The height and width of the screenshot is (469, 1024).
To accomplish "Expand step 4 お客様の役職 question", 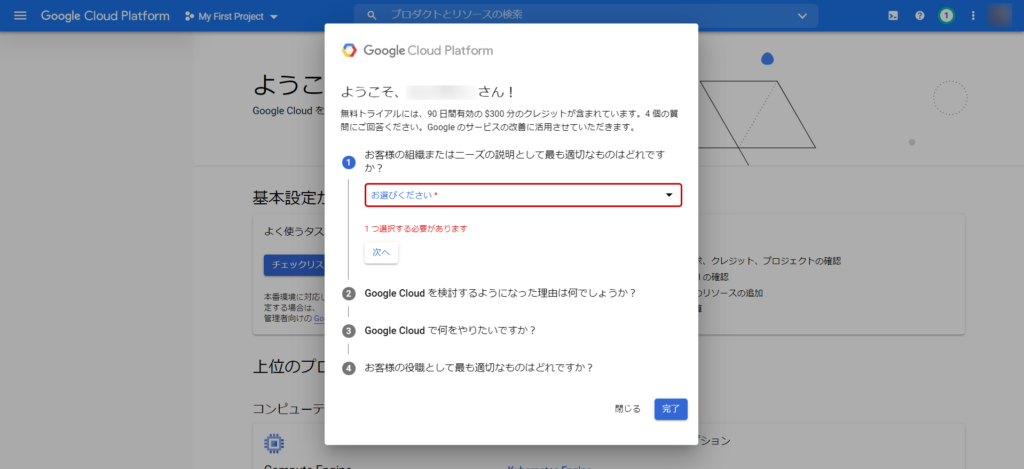I will pos(479,368).
